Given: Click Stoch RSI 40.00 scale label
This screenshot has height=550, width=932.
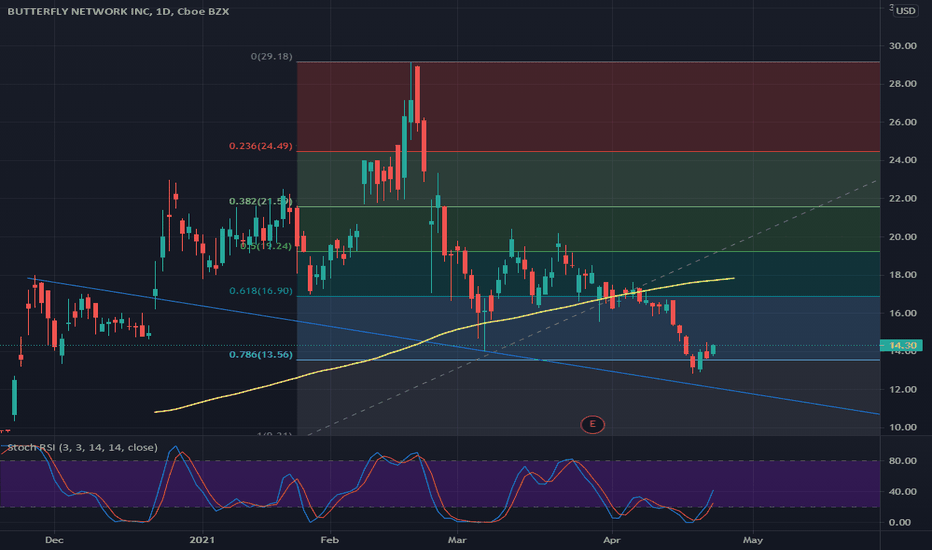Looking at the screenshot, I should (x=902, y=492).
